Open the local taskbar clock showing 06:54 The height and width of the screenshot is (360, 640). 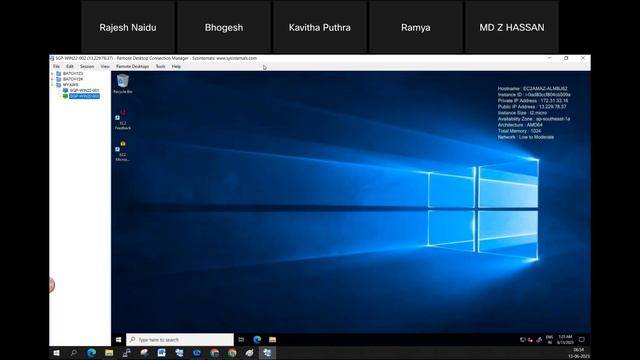point(578,353)
